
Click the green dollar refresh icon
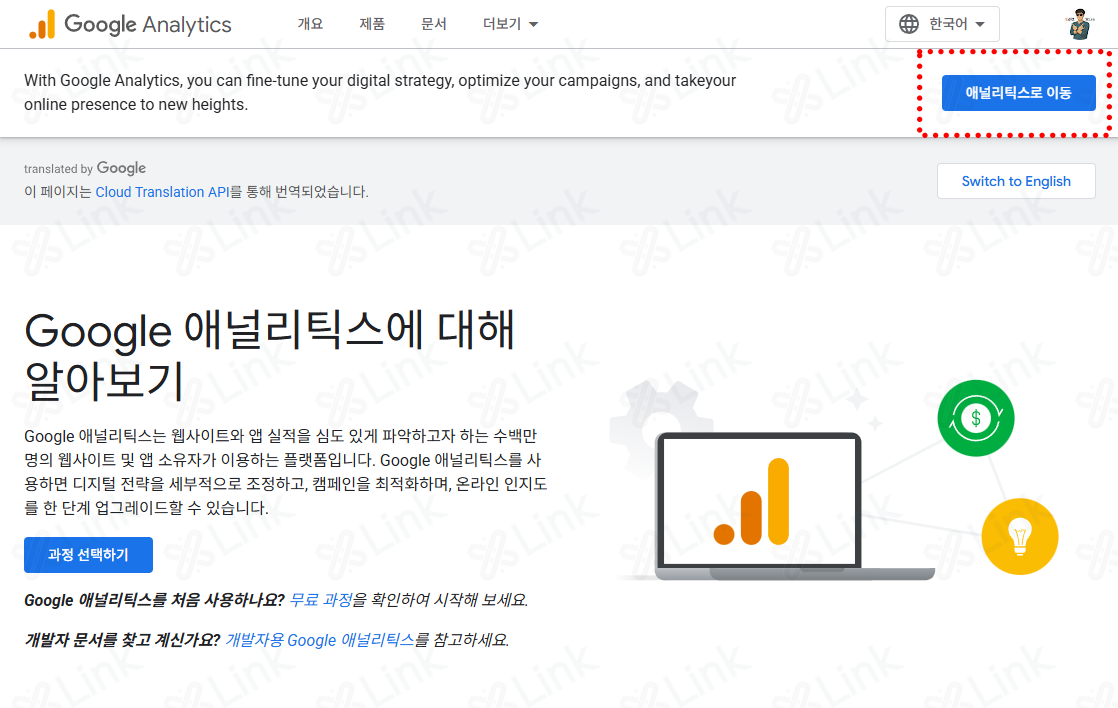(976, 418)
